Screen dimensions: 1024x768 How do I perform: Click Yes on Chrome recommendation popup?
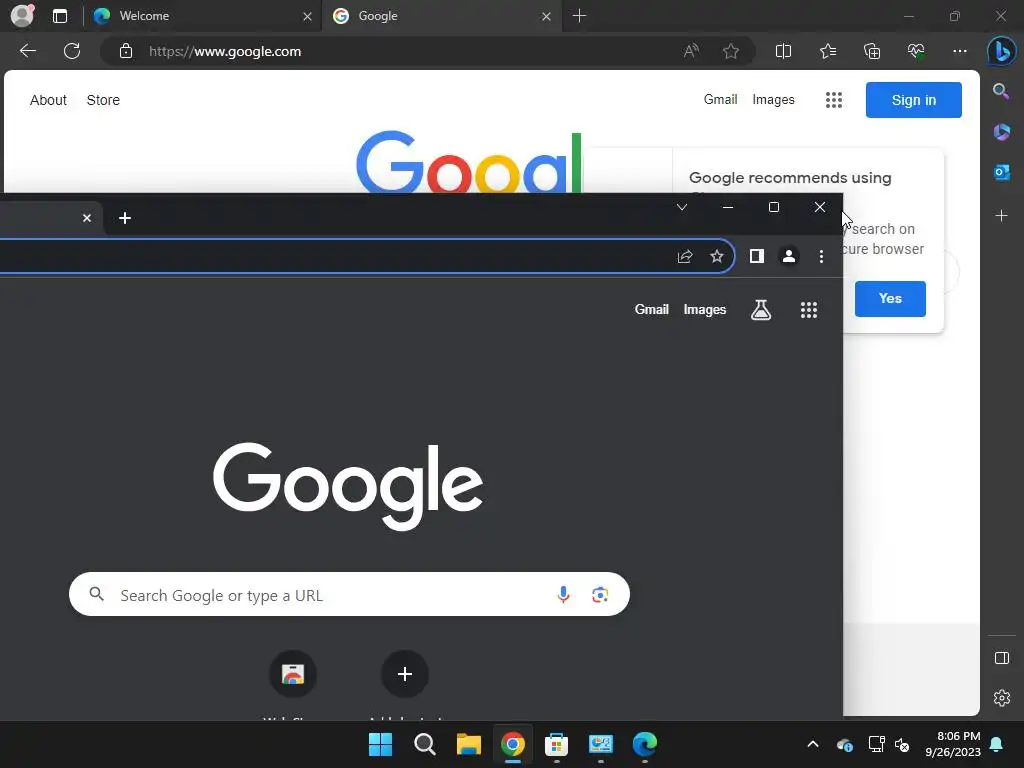pyautogui.click(x=890, y=298)
